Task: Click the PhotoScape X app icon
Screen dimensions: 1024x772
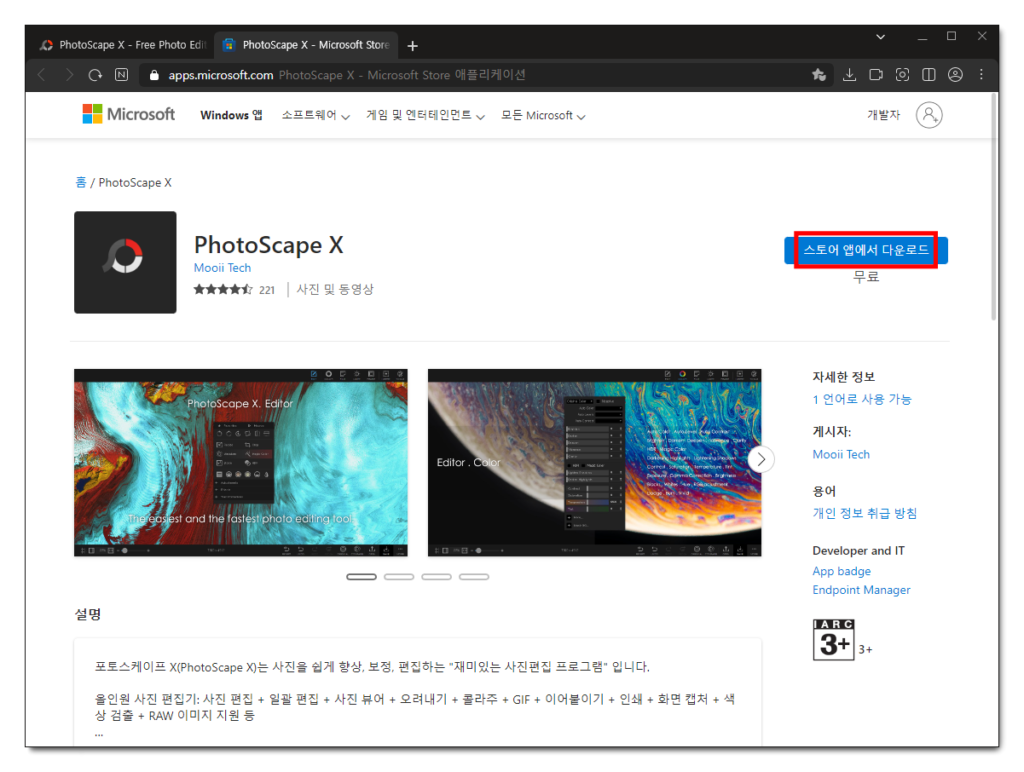Action: coord(125,262)
